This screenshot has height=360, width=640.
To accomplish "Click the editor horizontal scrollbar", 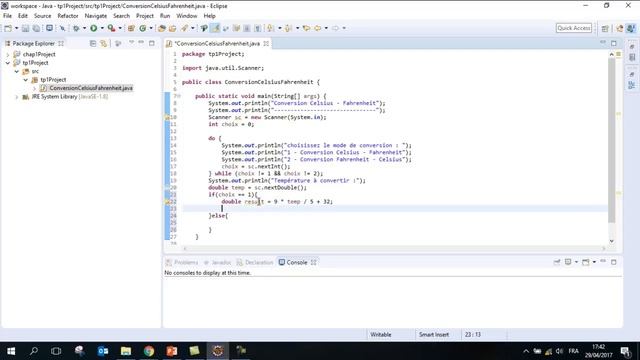I will 394,248.
